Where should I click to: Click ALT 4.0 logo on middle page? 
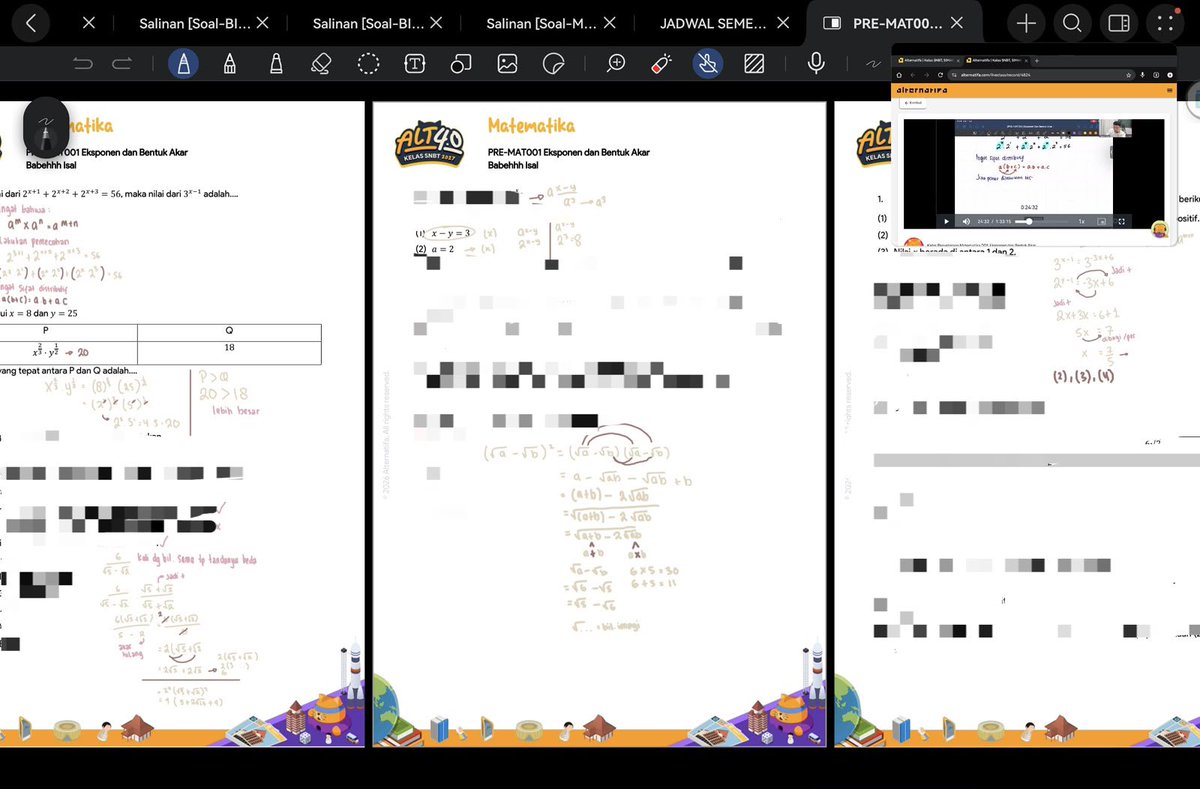click(429, 143)
